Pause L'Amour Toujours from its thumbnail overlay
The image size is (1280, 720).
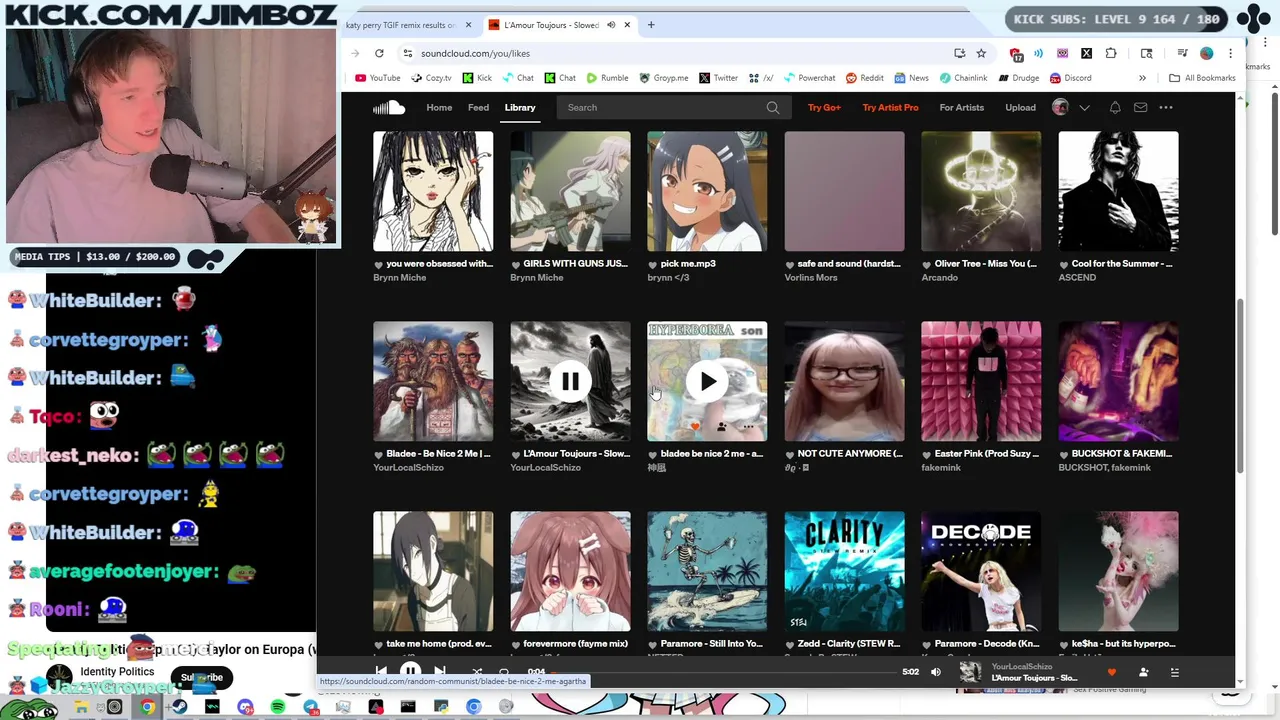[570, 381]
